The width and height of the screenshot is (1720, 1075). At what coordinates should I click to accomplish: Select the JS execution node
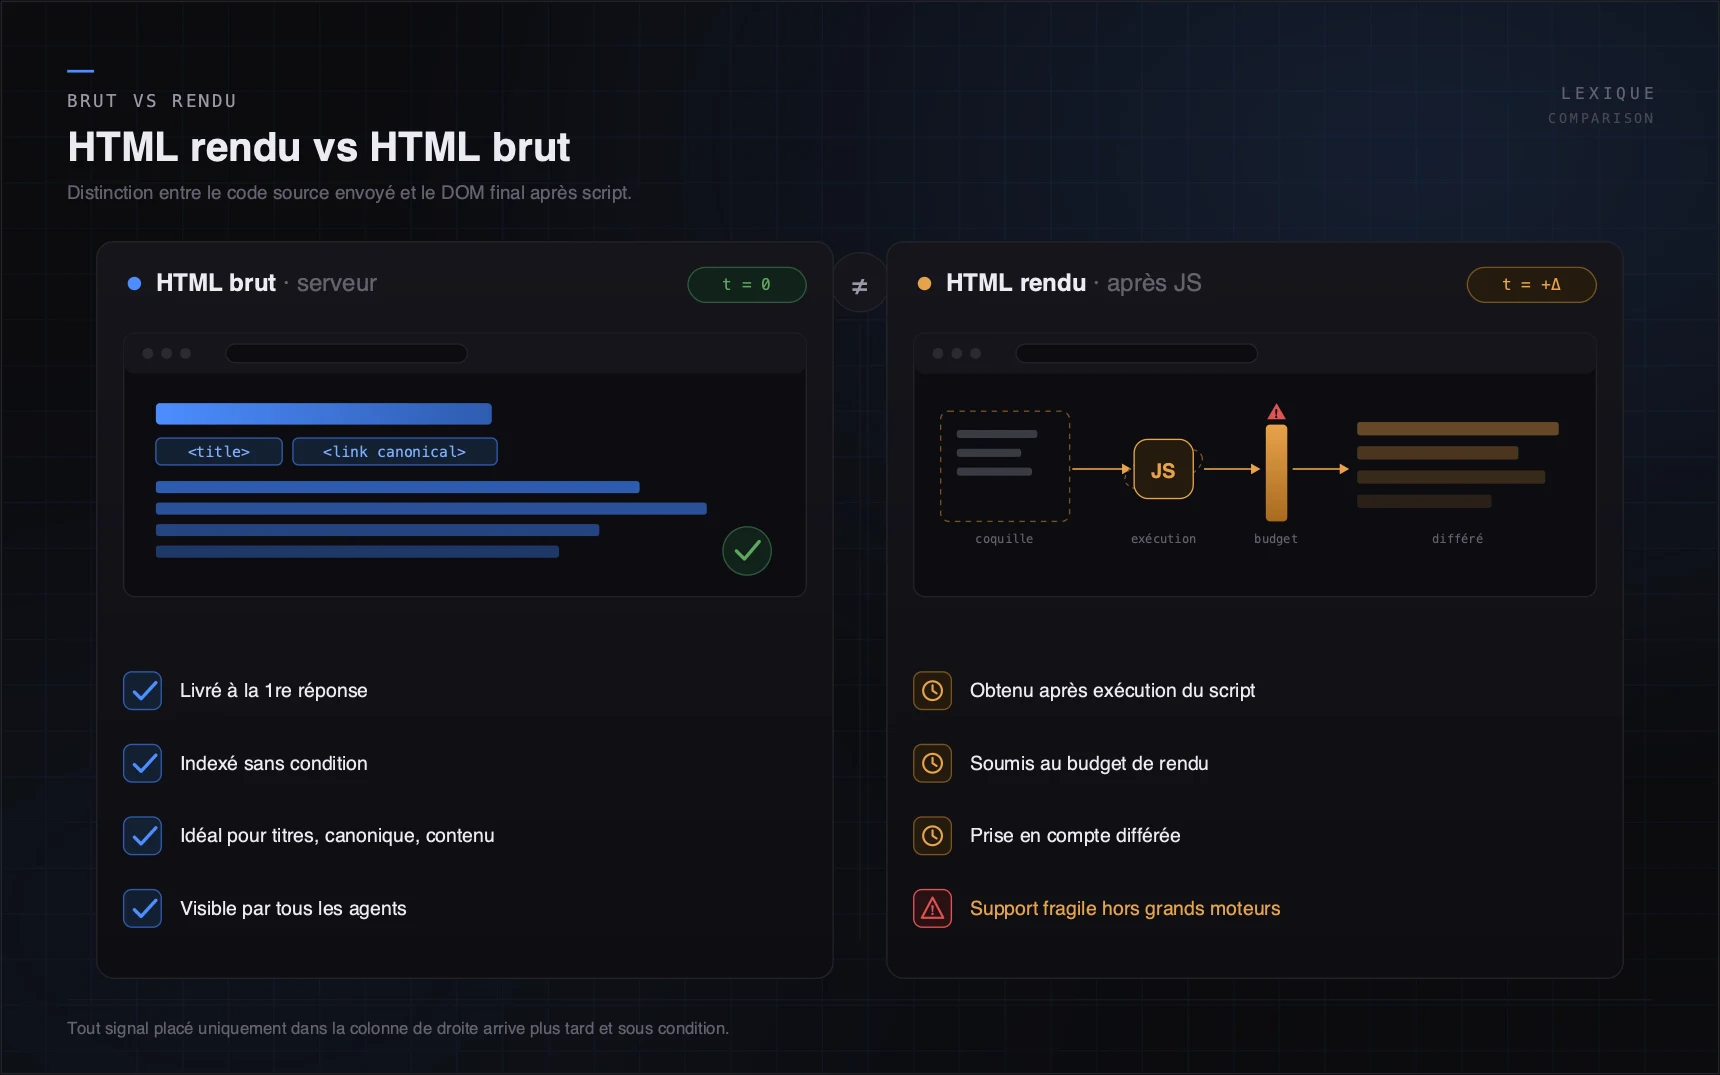pyautogui.click(x=1163, y=469)
